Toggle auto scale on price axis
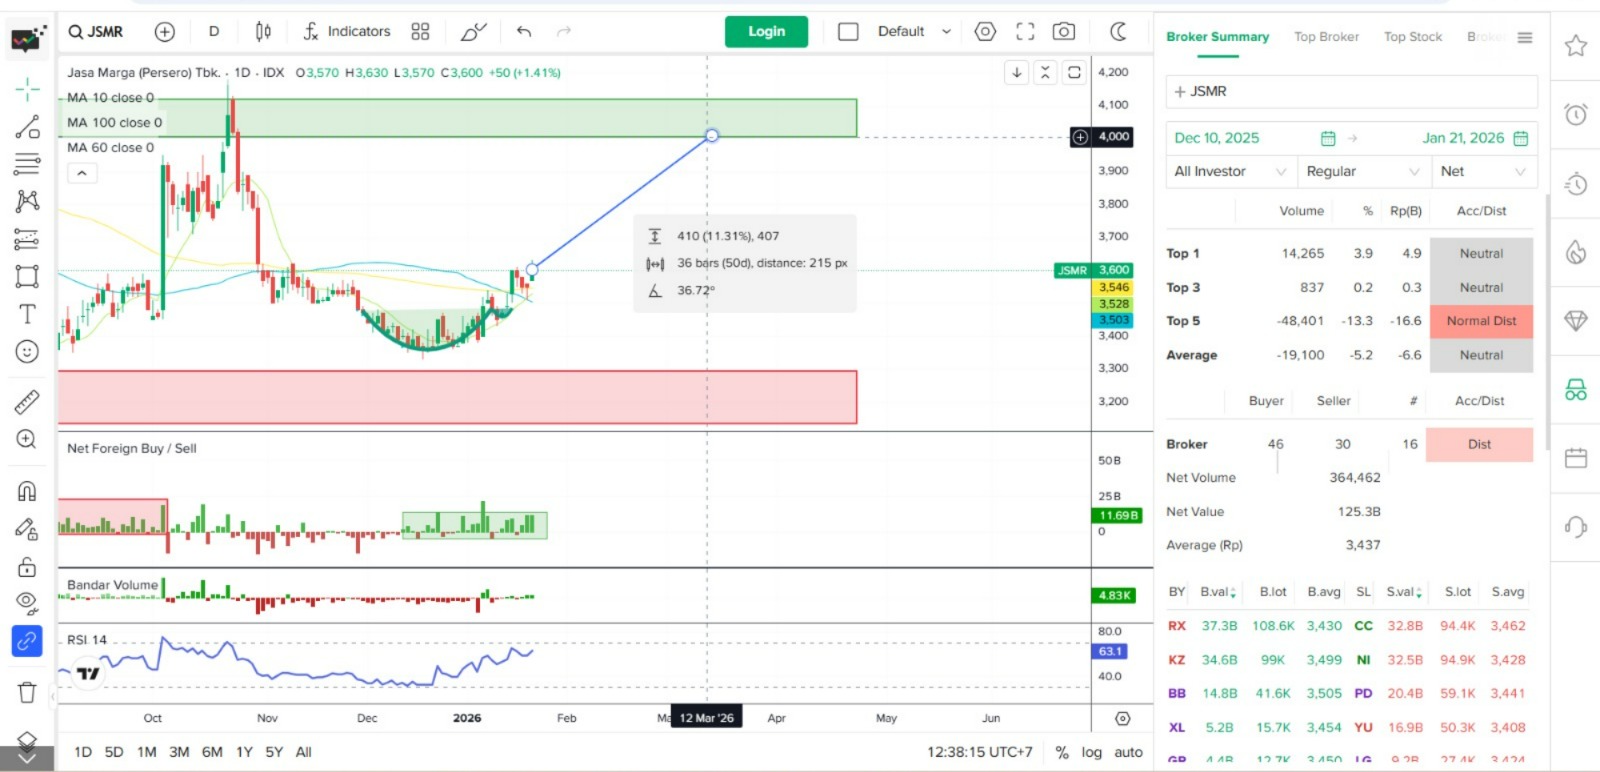 (x=1128, y=752)
